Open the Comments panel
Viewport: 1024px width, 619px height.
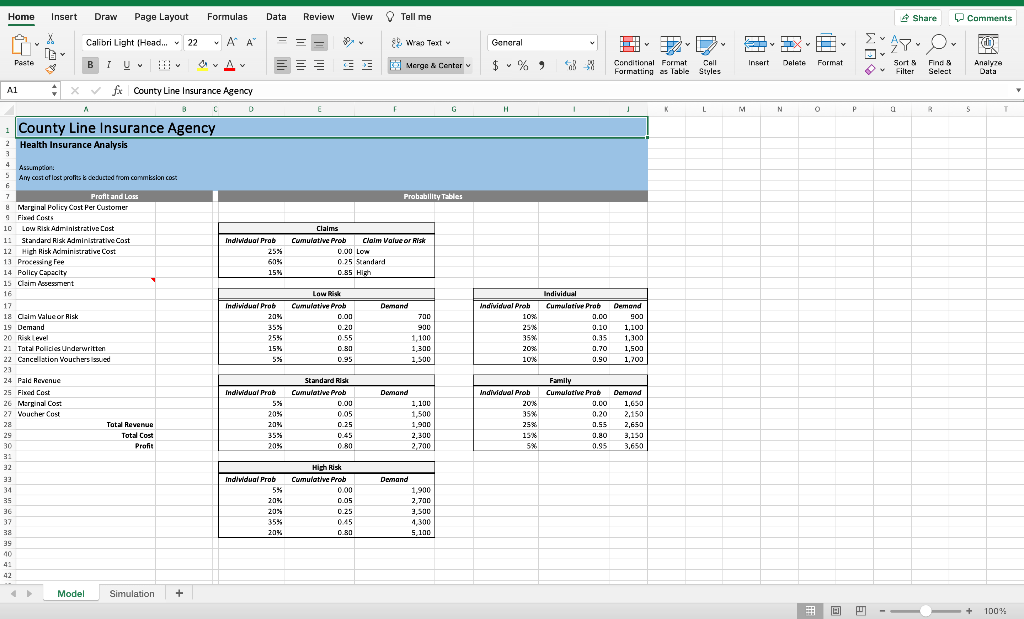981,17
